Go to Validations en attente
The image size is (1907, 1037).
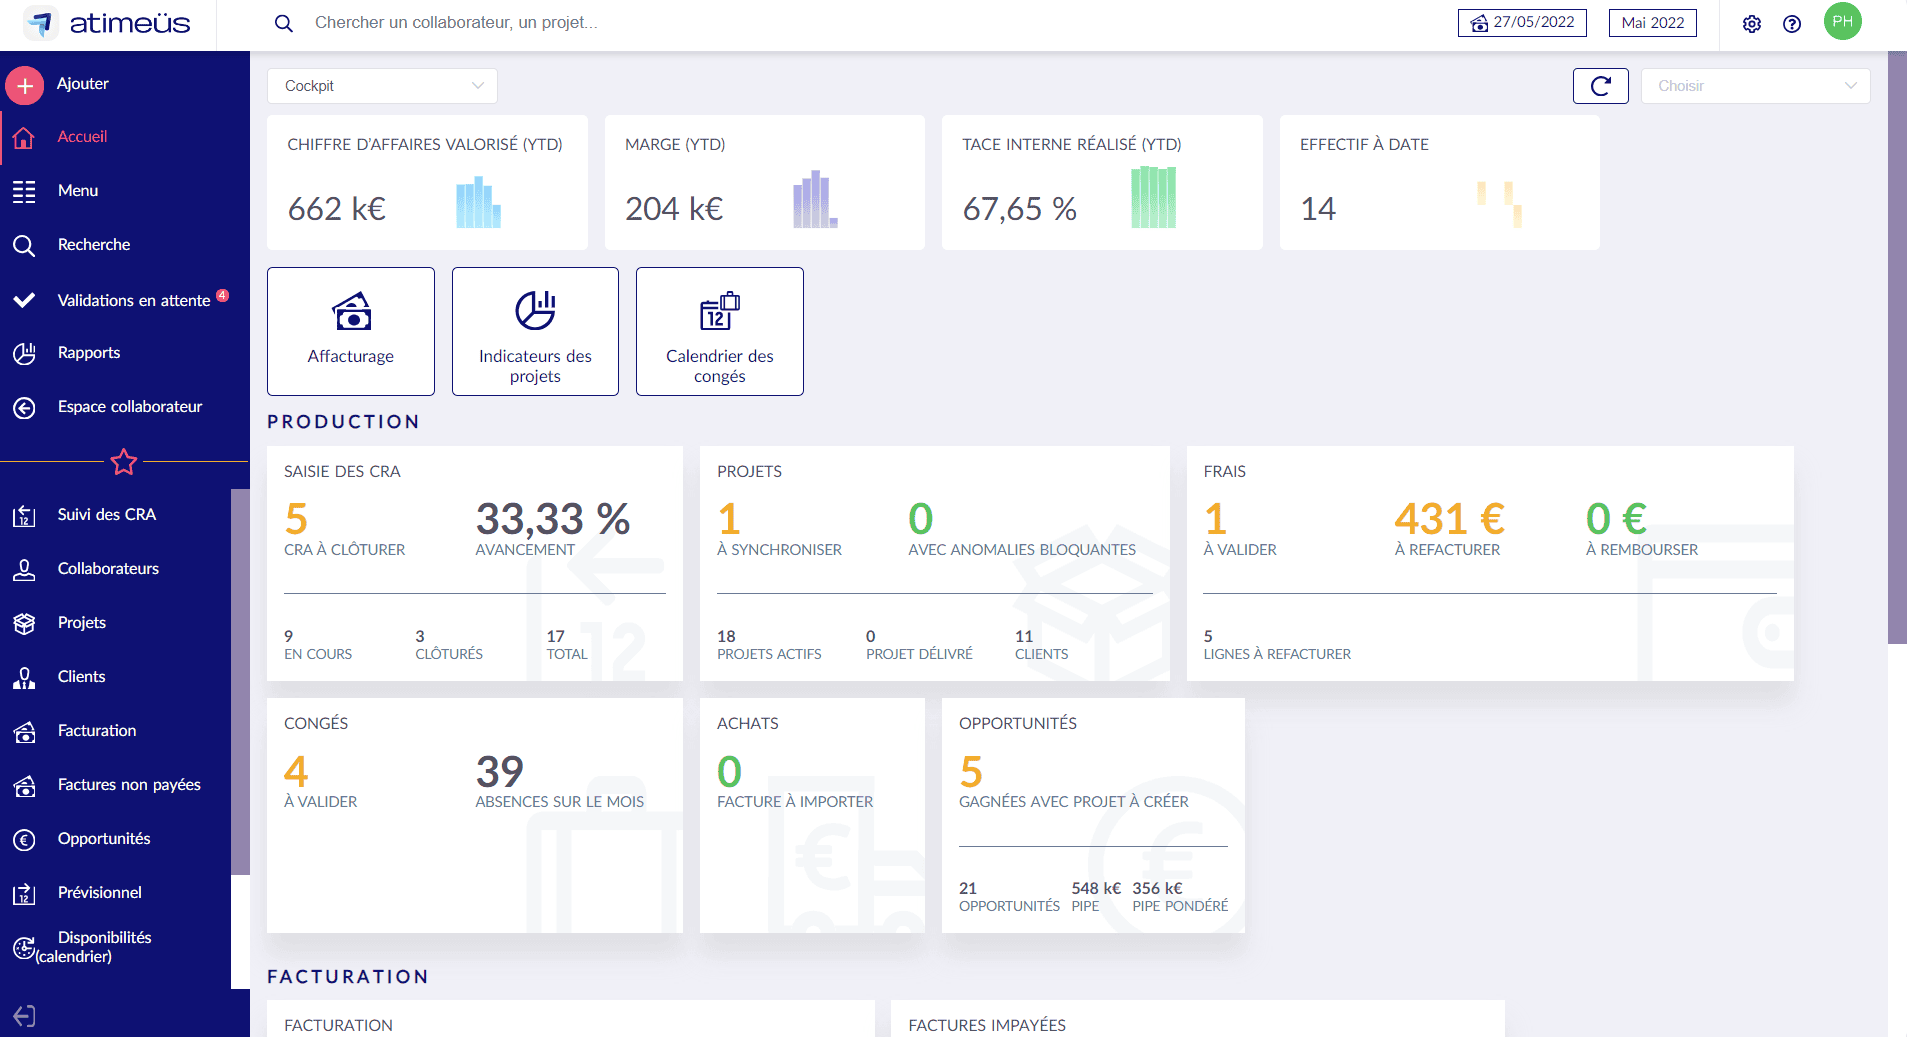coord(133,300)
